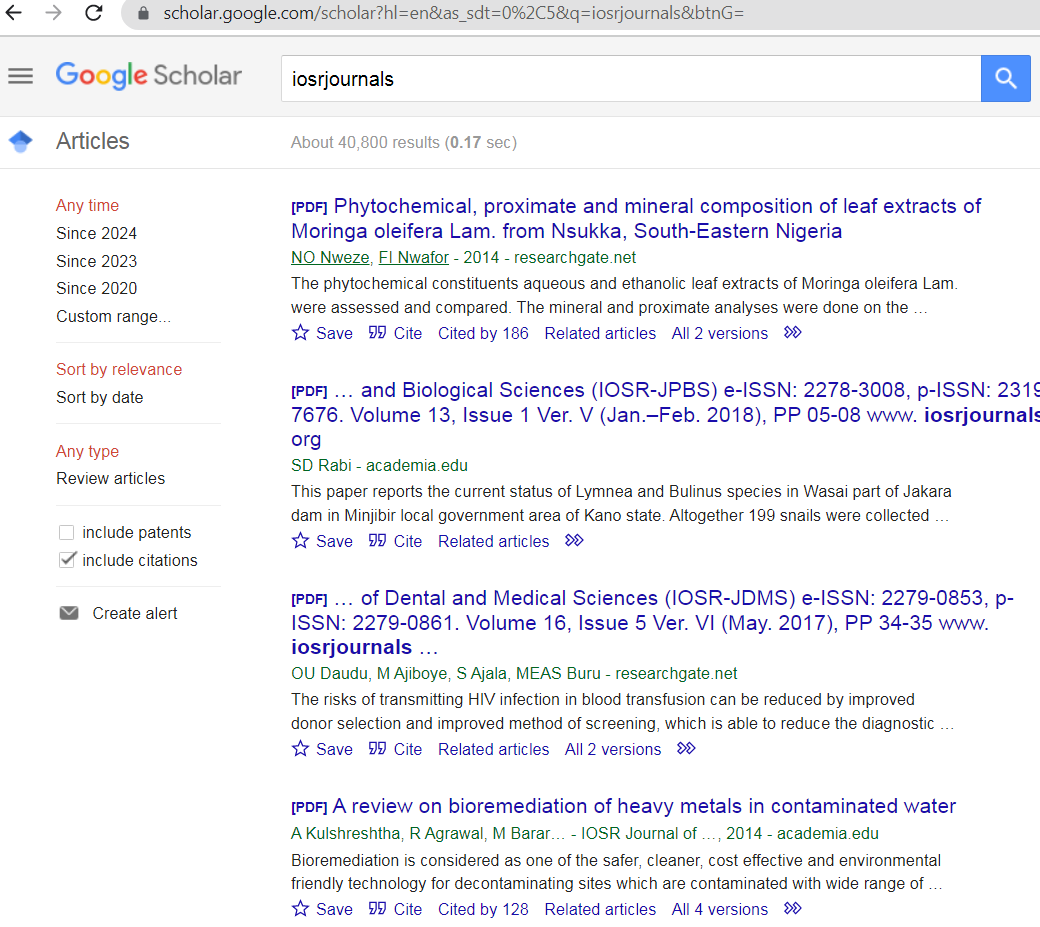
Task: Click Cite quote icon for bioremediation result
Action: (x=377, y=908)
